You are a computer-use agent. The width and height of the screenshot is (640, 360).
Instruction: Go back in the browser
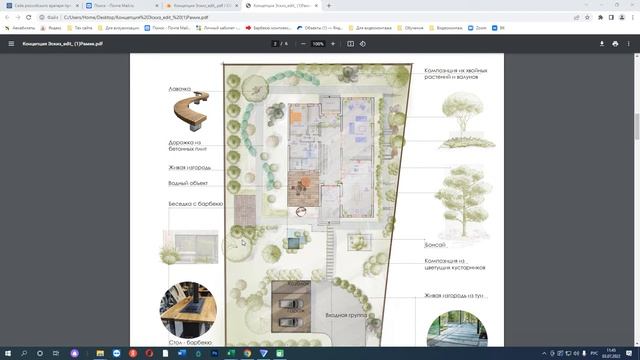7,18
